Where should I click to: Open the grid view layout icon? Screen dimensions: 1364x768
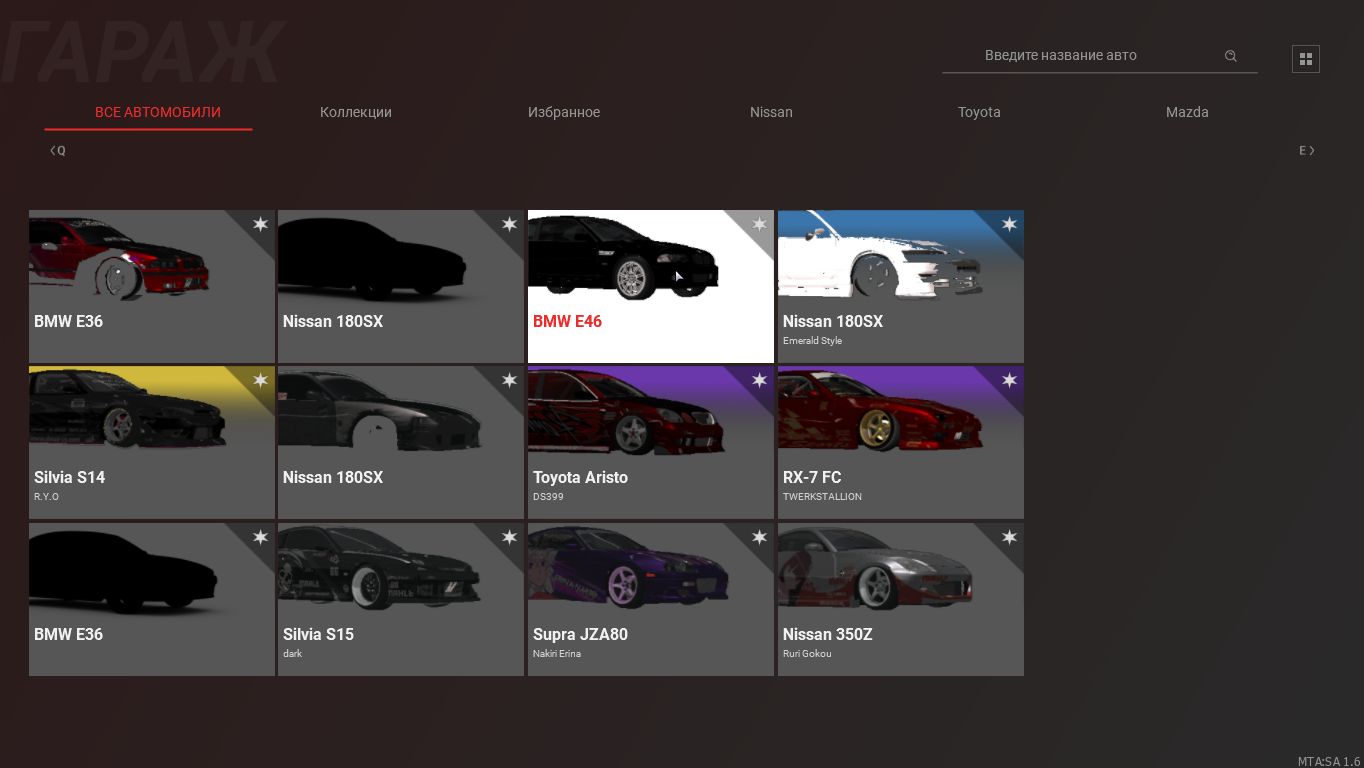pyautogui.click(x=1306, y=59)
